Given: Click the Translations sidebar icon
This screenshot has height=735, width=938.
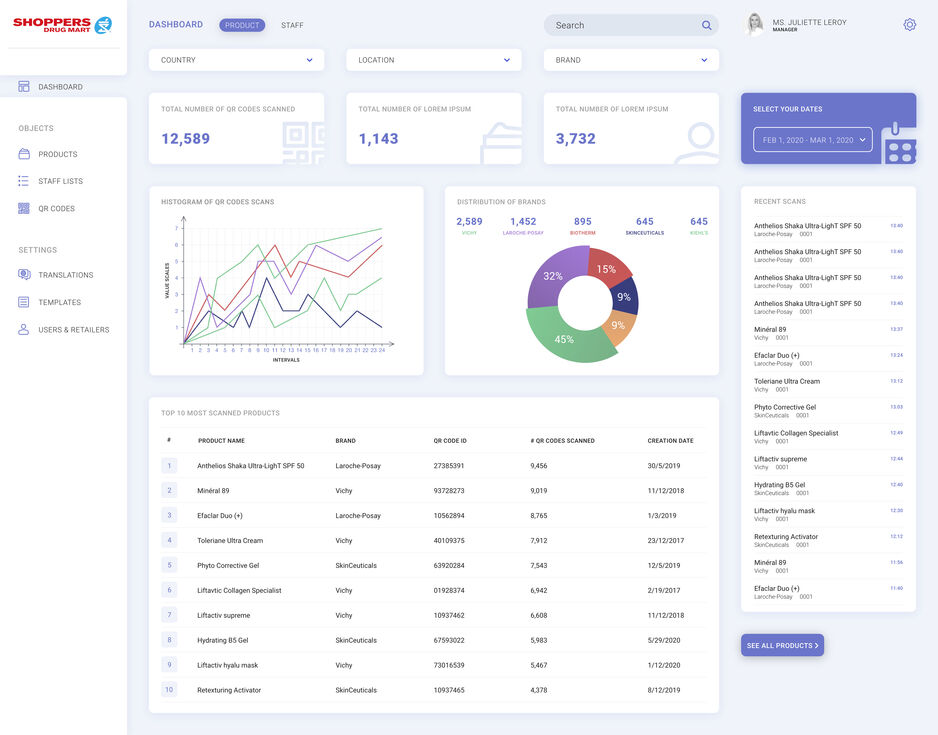Looking at the screenshot, I should tap(24, 275).
